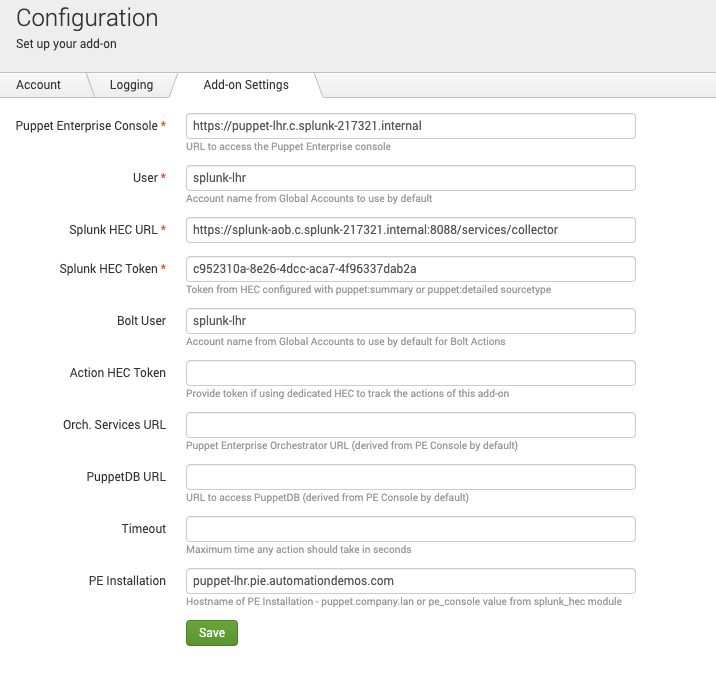The image size is (716, 696).
Task: Save the add-on settings
Action: click(x=212, y=633)
